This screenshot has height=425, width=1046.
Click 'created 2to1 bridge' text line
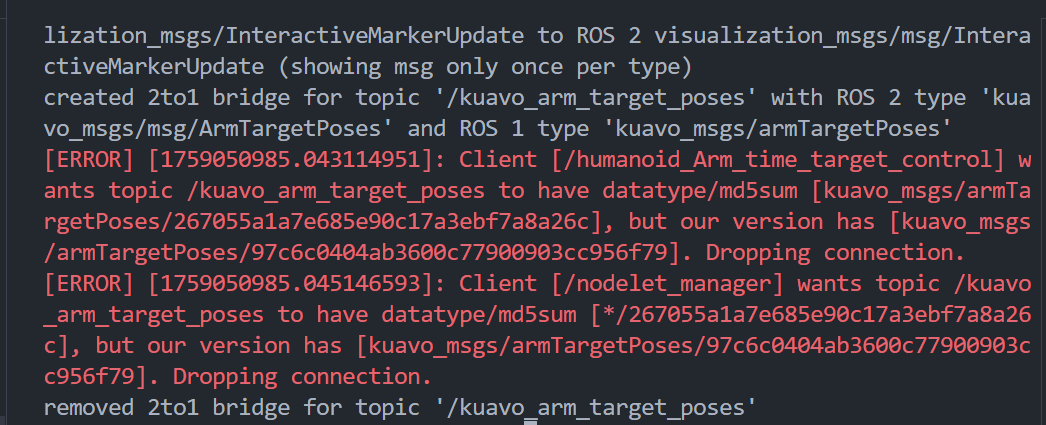click(x=130, y=98)
